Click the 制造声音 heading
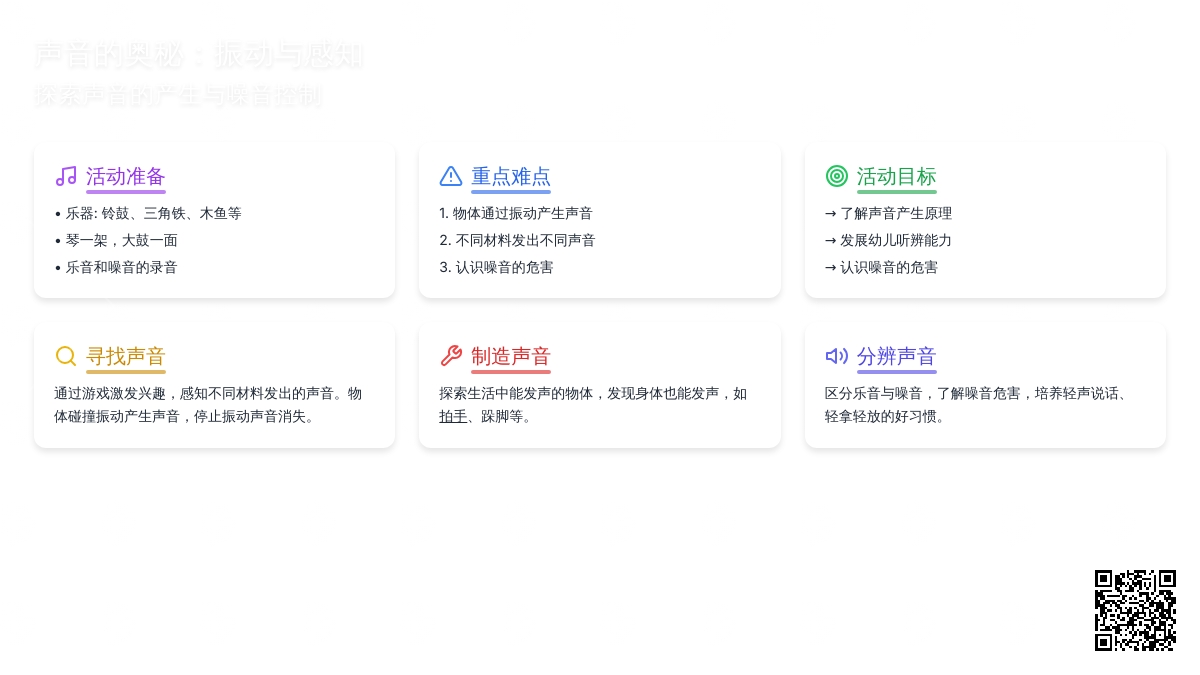 511,357
